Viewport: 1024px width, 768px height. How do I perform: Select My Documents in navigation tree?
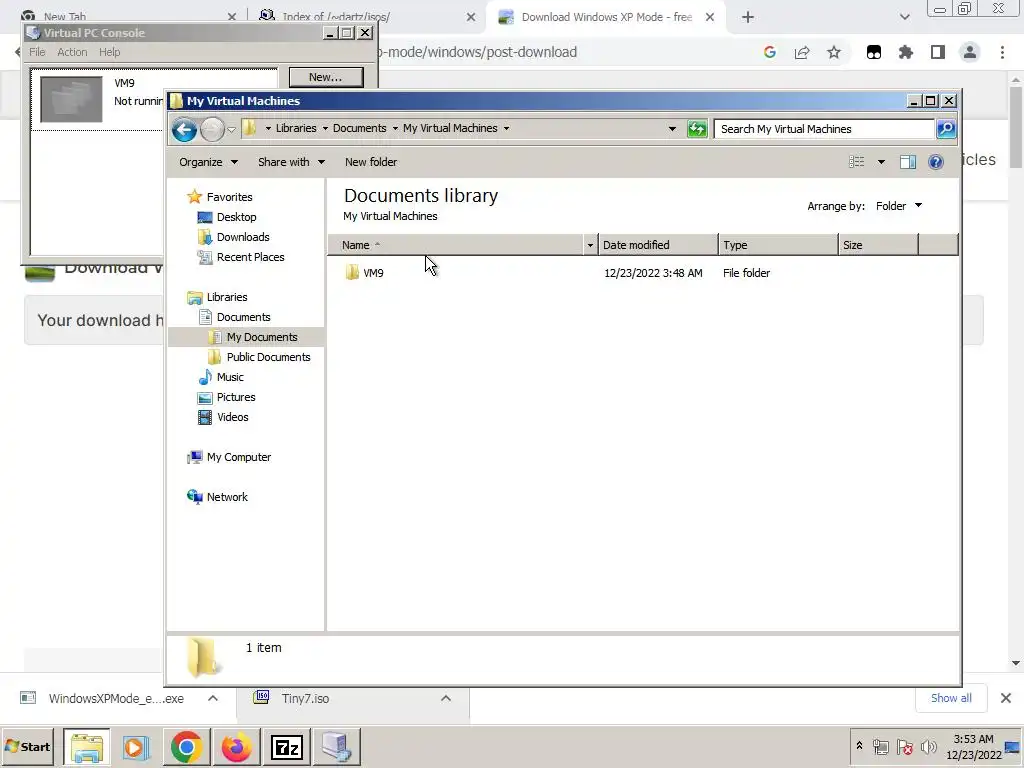(x=262, y=337)
